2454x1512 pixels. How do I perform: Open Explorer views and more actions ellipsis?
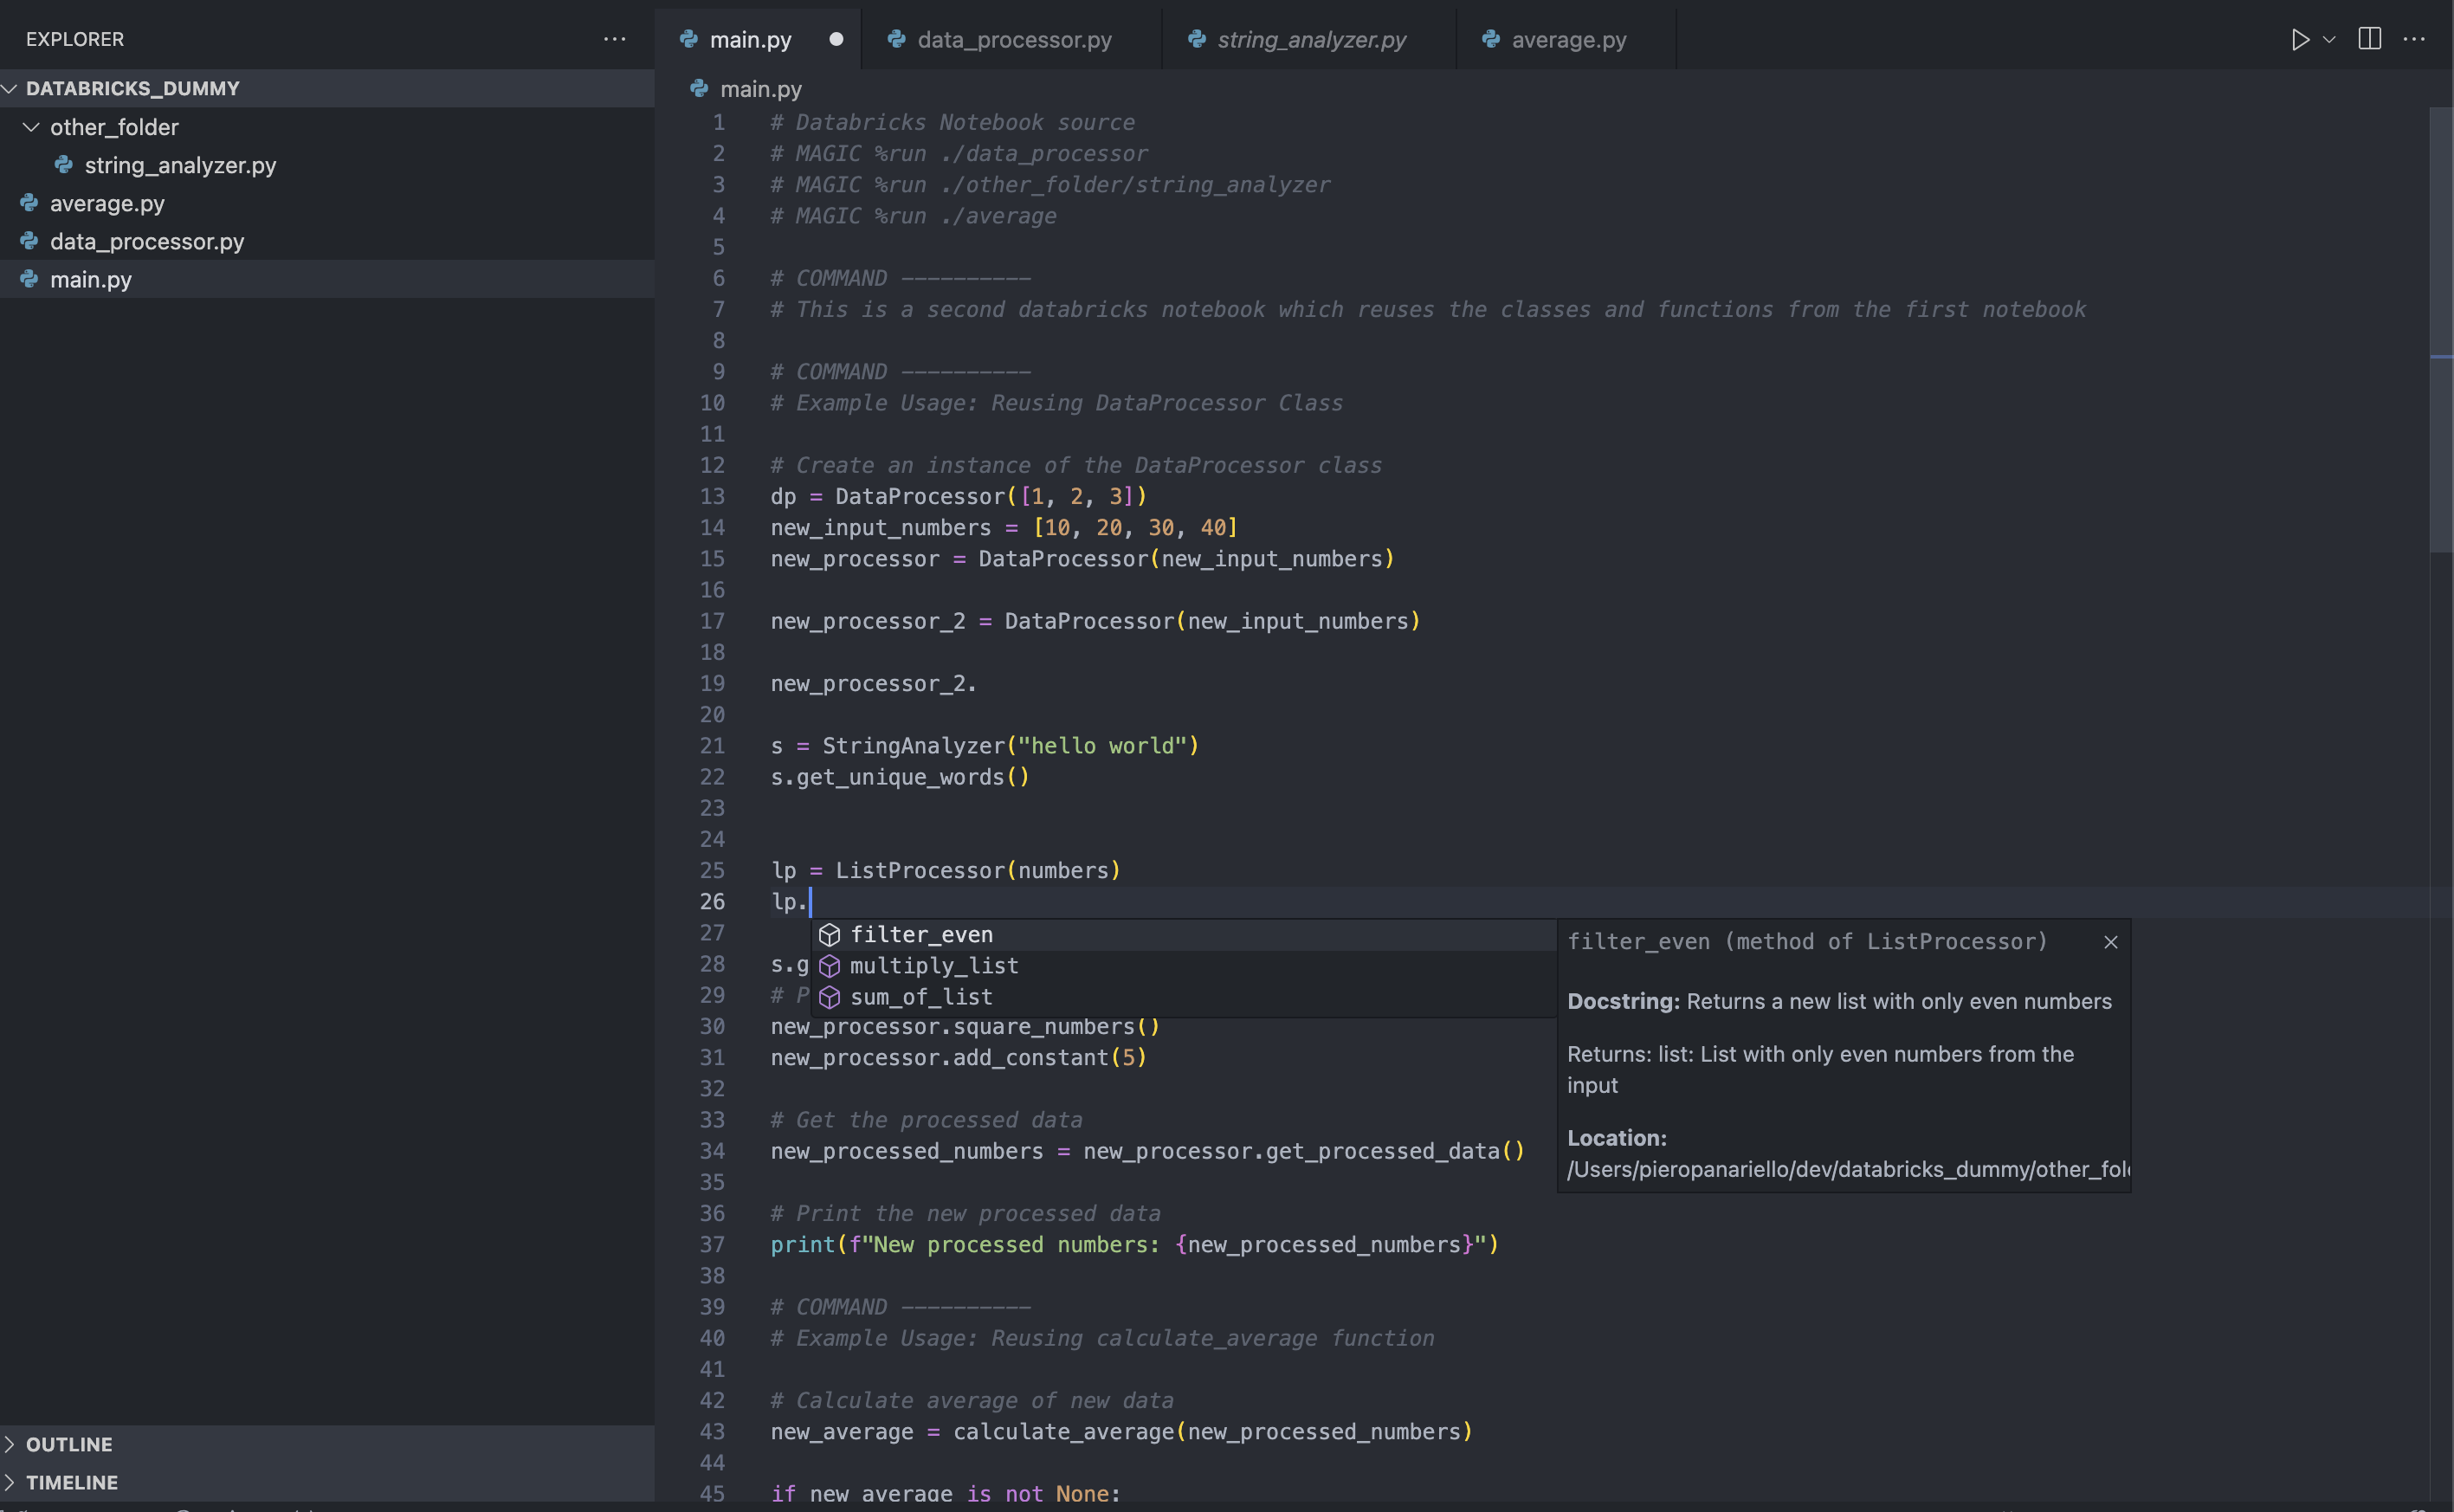[614, 39]
